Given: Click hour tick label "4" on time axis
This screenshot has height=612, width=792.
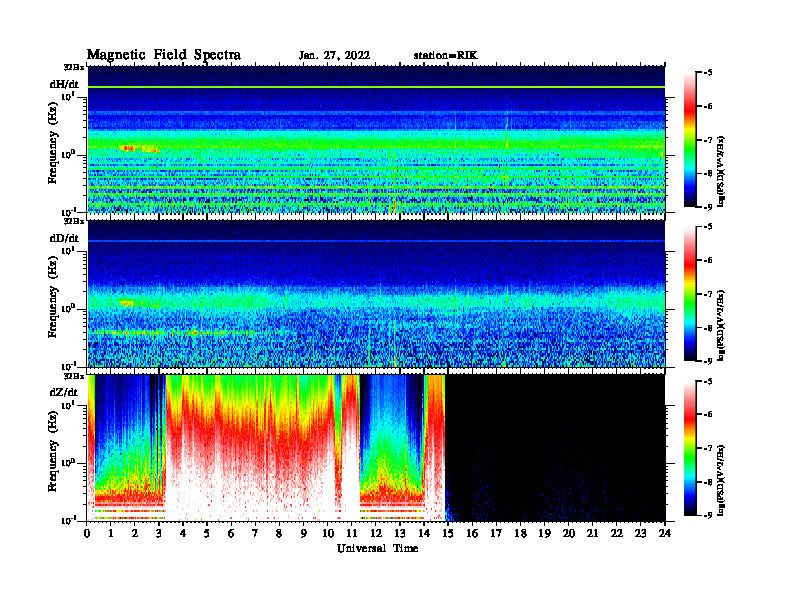Looking at the screenshot, I should (183, 534).
